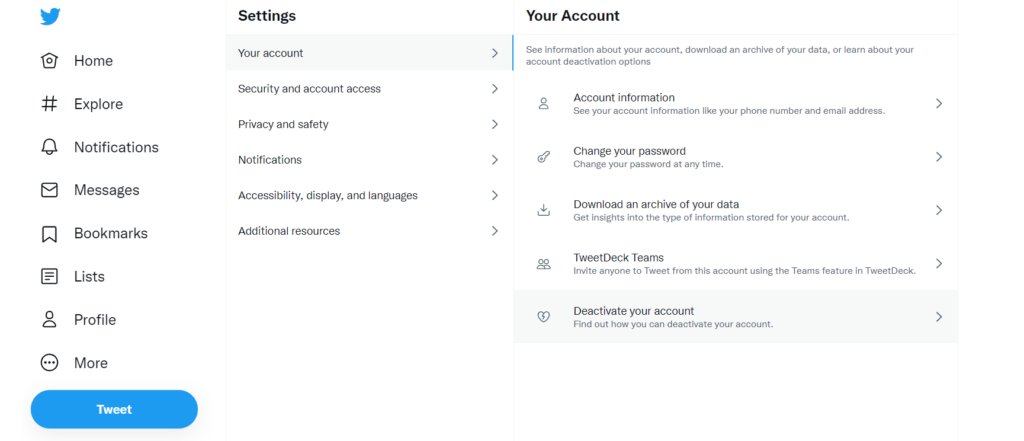
Task: Open Bookmarks using the bookmark icon
Action: pos(49,233)
